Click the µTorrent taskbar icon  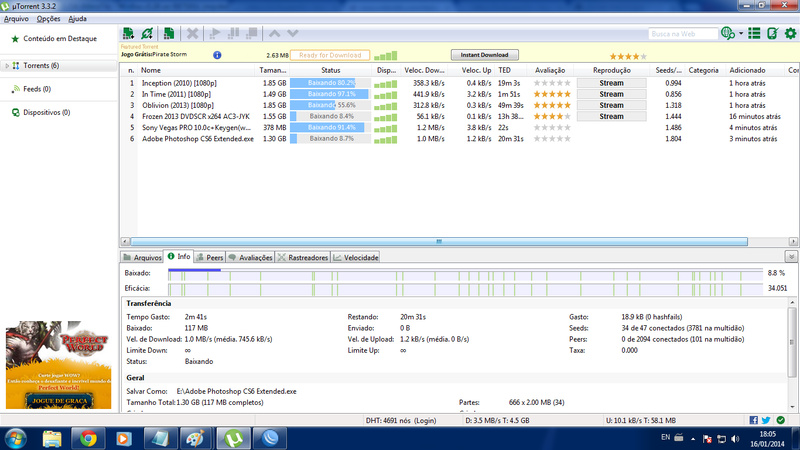point(234,439)
